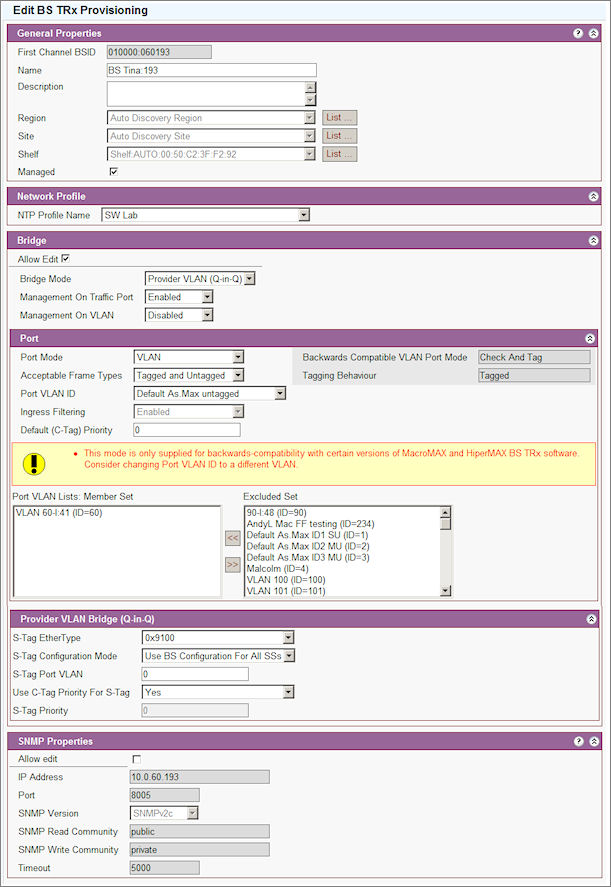Screen dimensions: 611x887
Task: Move VLAN to Member Set with << button
Action: [x=232, y=537]
